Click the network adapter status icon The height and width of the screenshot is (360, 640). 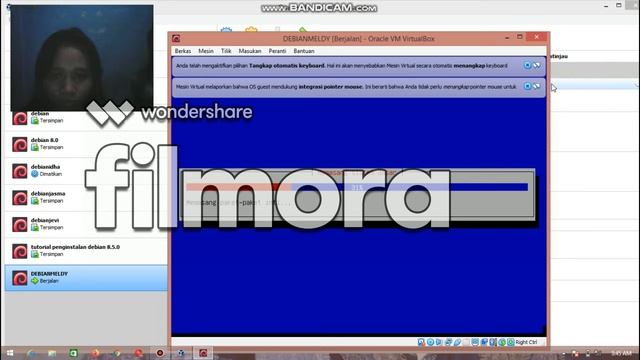coord(448,342)
